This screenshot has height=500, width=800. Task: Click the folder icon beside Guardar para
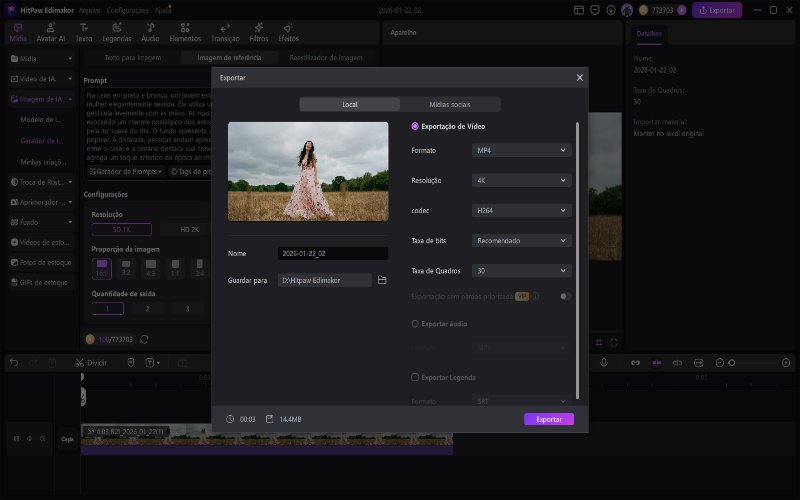tap(382, 281)
